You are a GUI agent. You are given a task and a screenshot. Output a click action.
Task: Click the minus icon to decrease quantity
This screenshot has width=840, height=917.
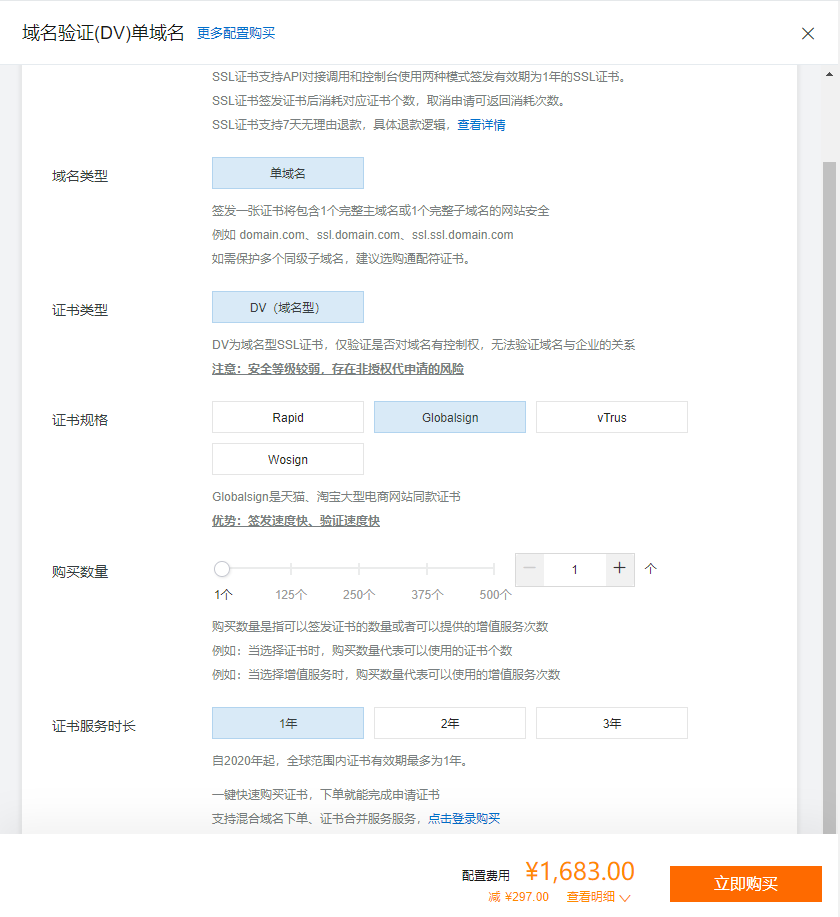pos(530,569)
